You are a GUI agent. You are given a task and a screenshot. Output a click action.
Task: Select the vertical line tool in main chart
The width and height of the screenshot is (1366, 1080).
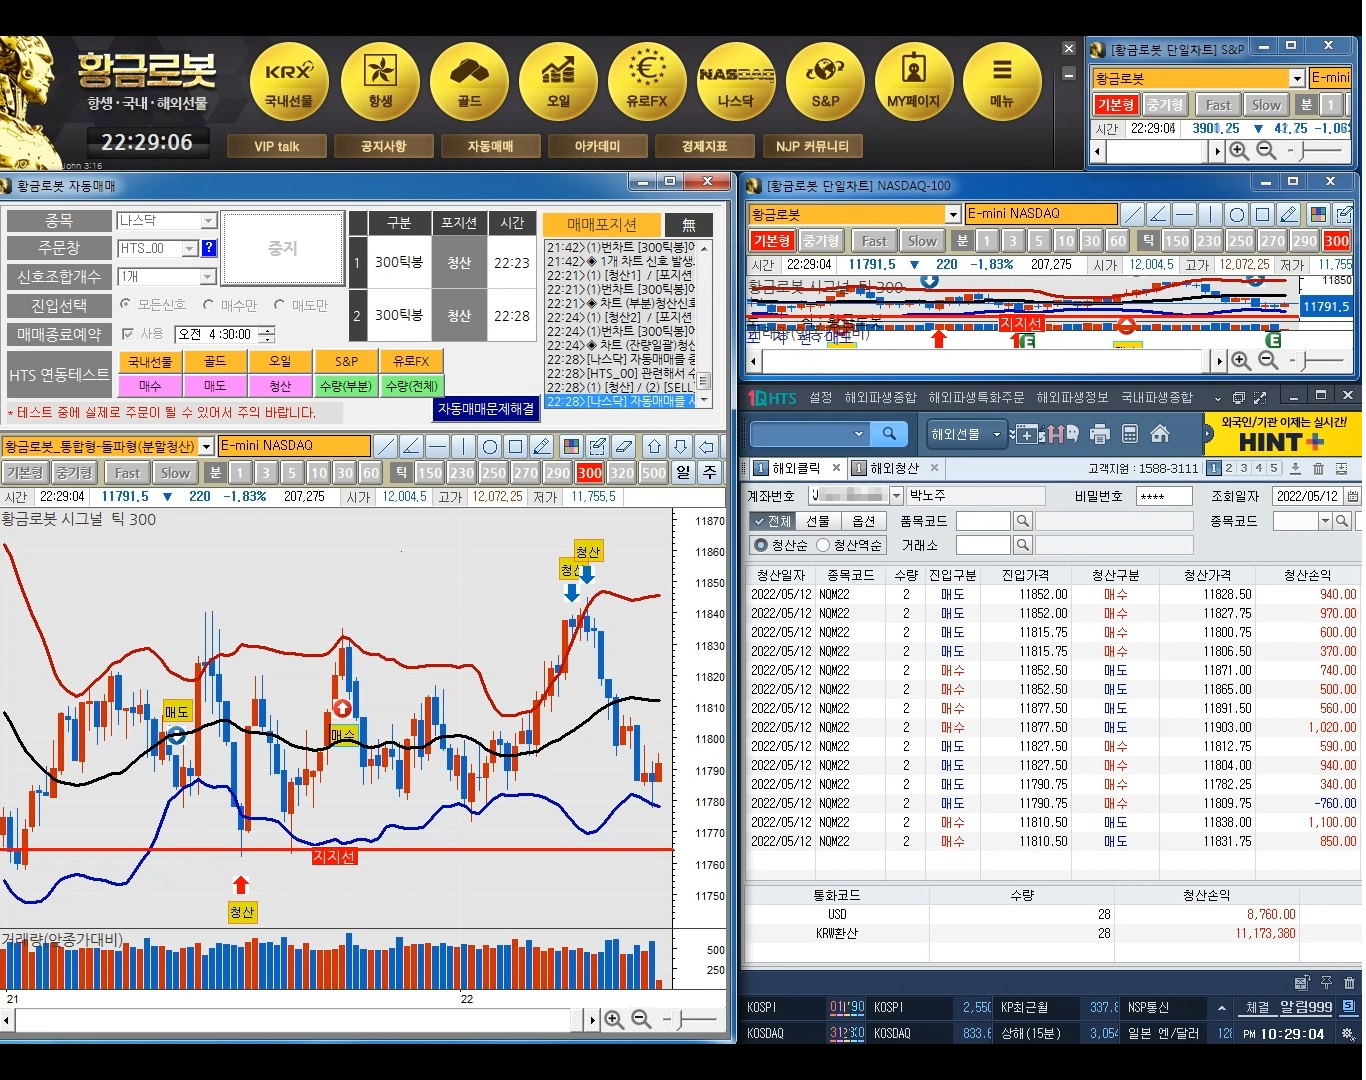click(463, 446)
